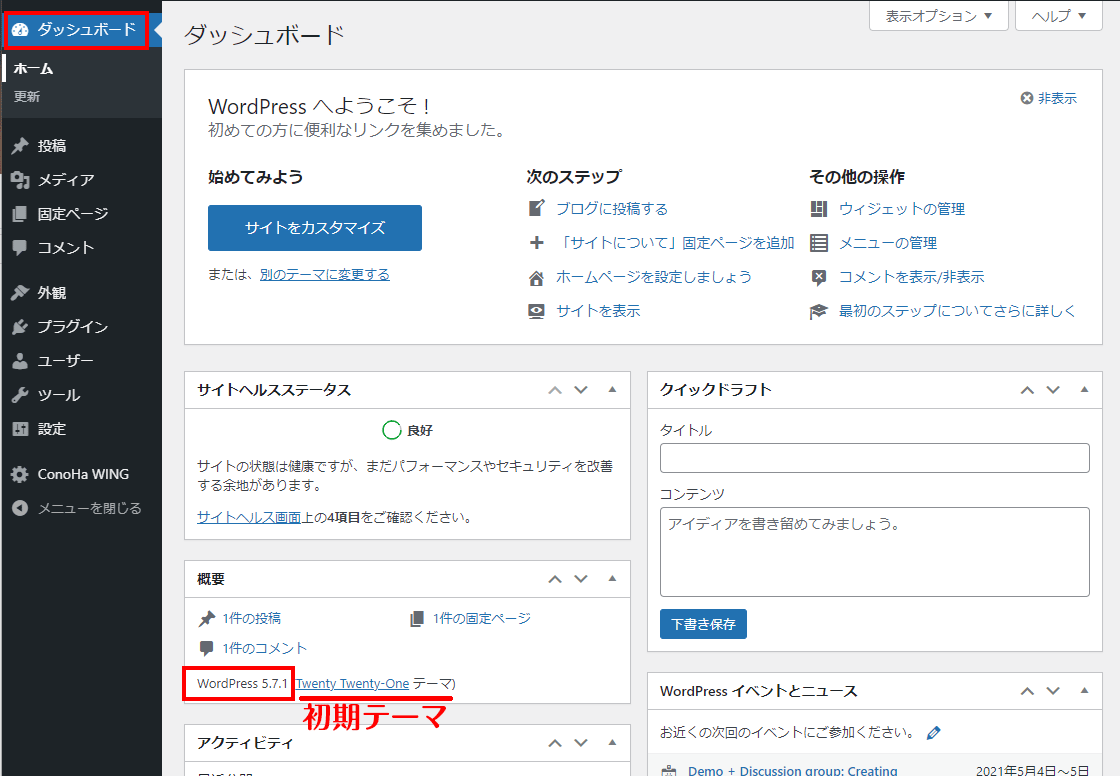Viewport: 1120px width, 776px height.
Task: Open 別のテーマに変更する link
Action: coord(324,274)
